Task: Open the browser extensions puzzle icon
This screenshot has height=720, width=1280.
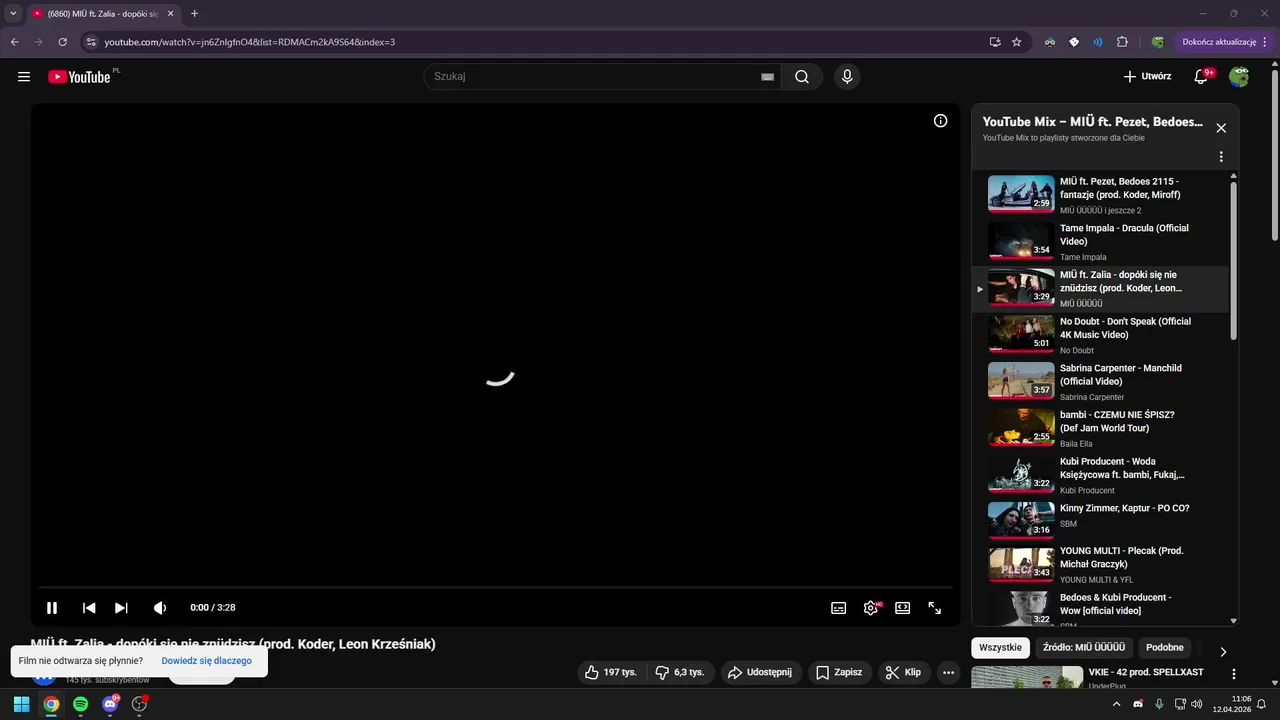Action: click(x=1122, y=42)
